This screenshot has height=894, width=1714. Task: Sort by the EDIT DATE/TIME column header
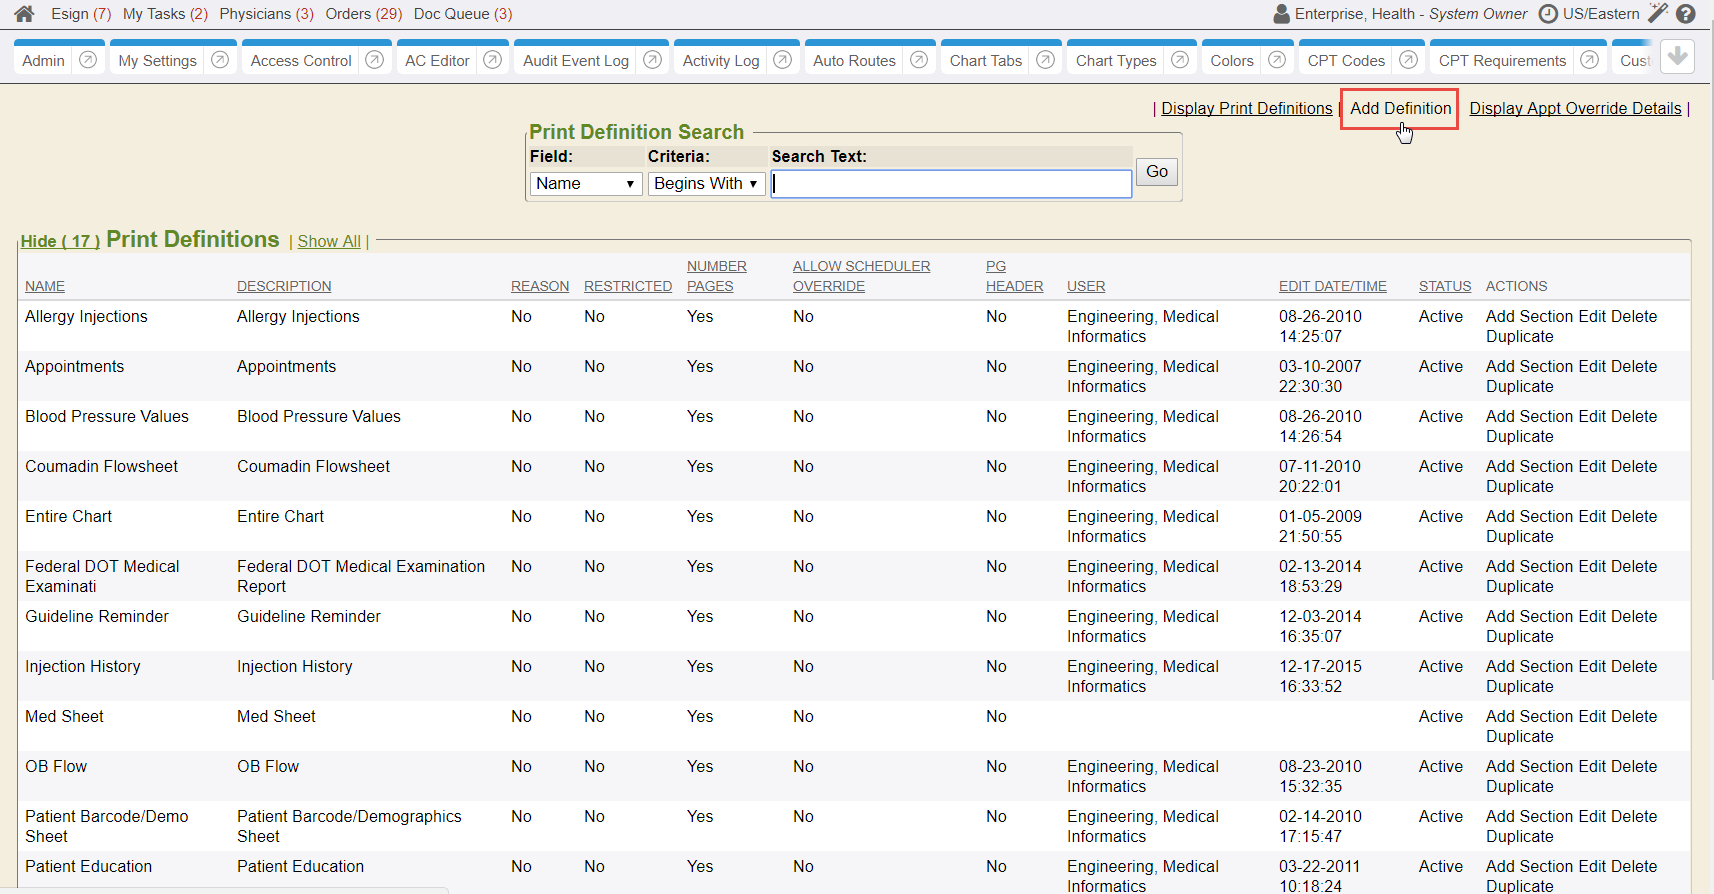tap(1332, 286)
